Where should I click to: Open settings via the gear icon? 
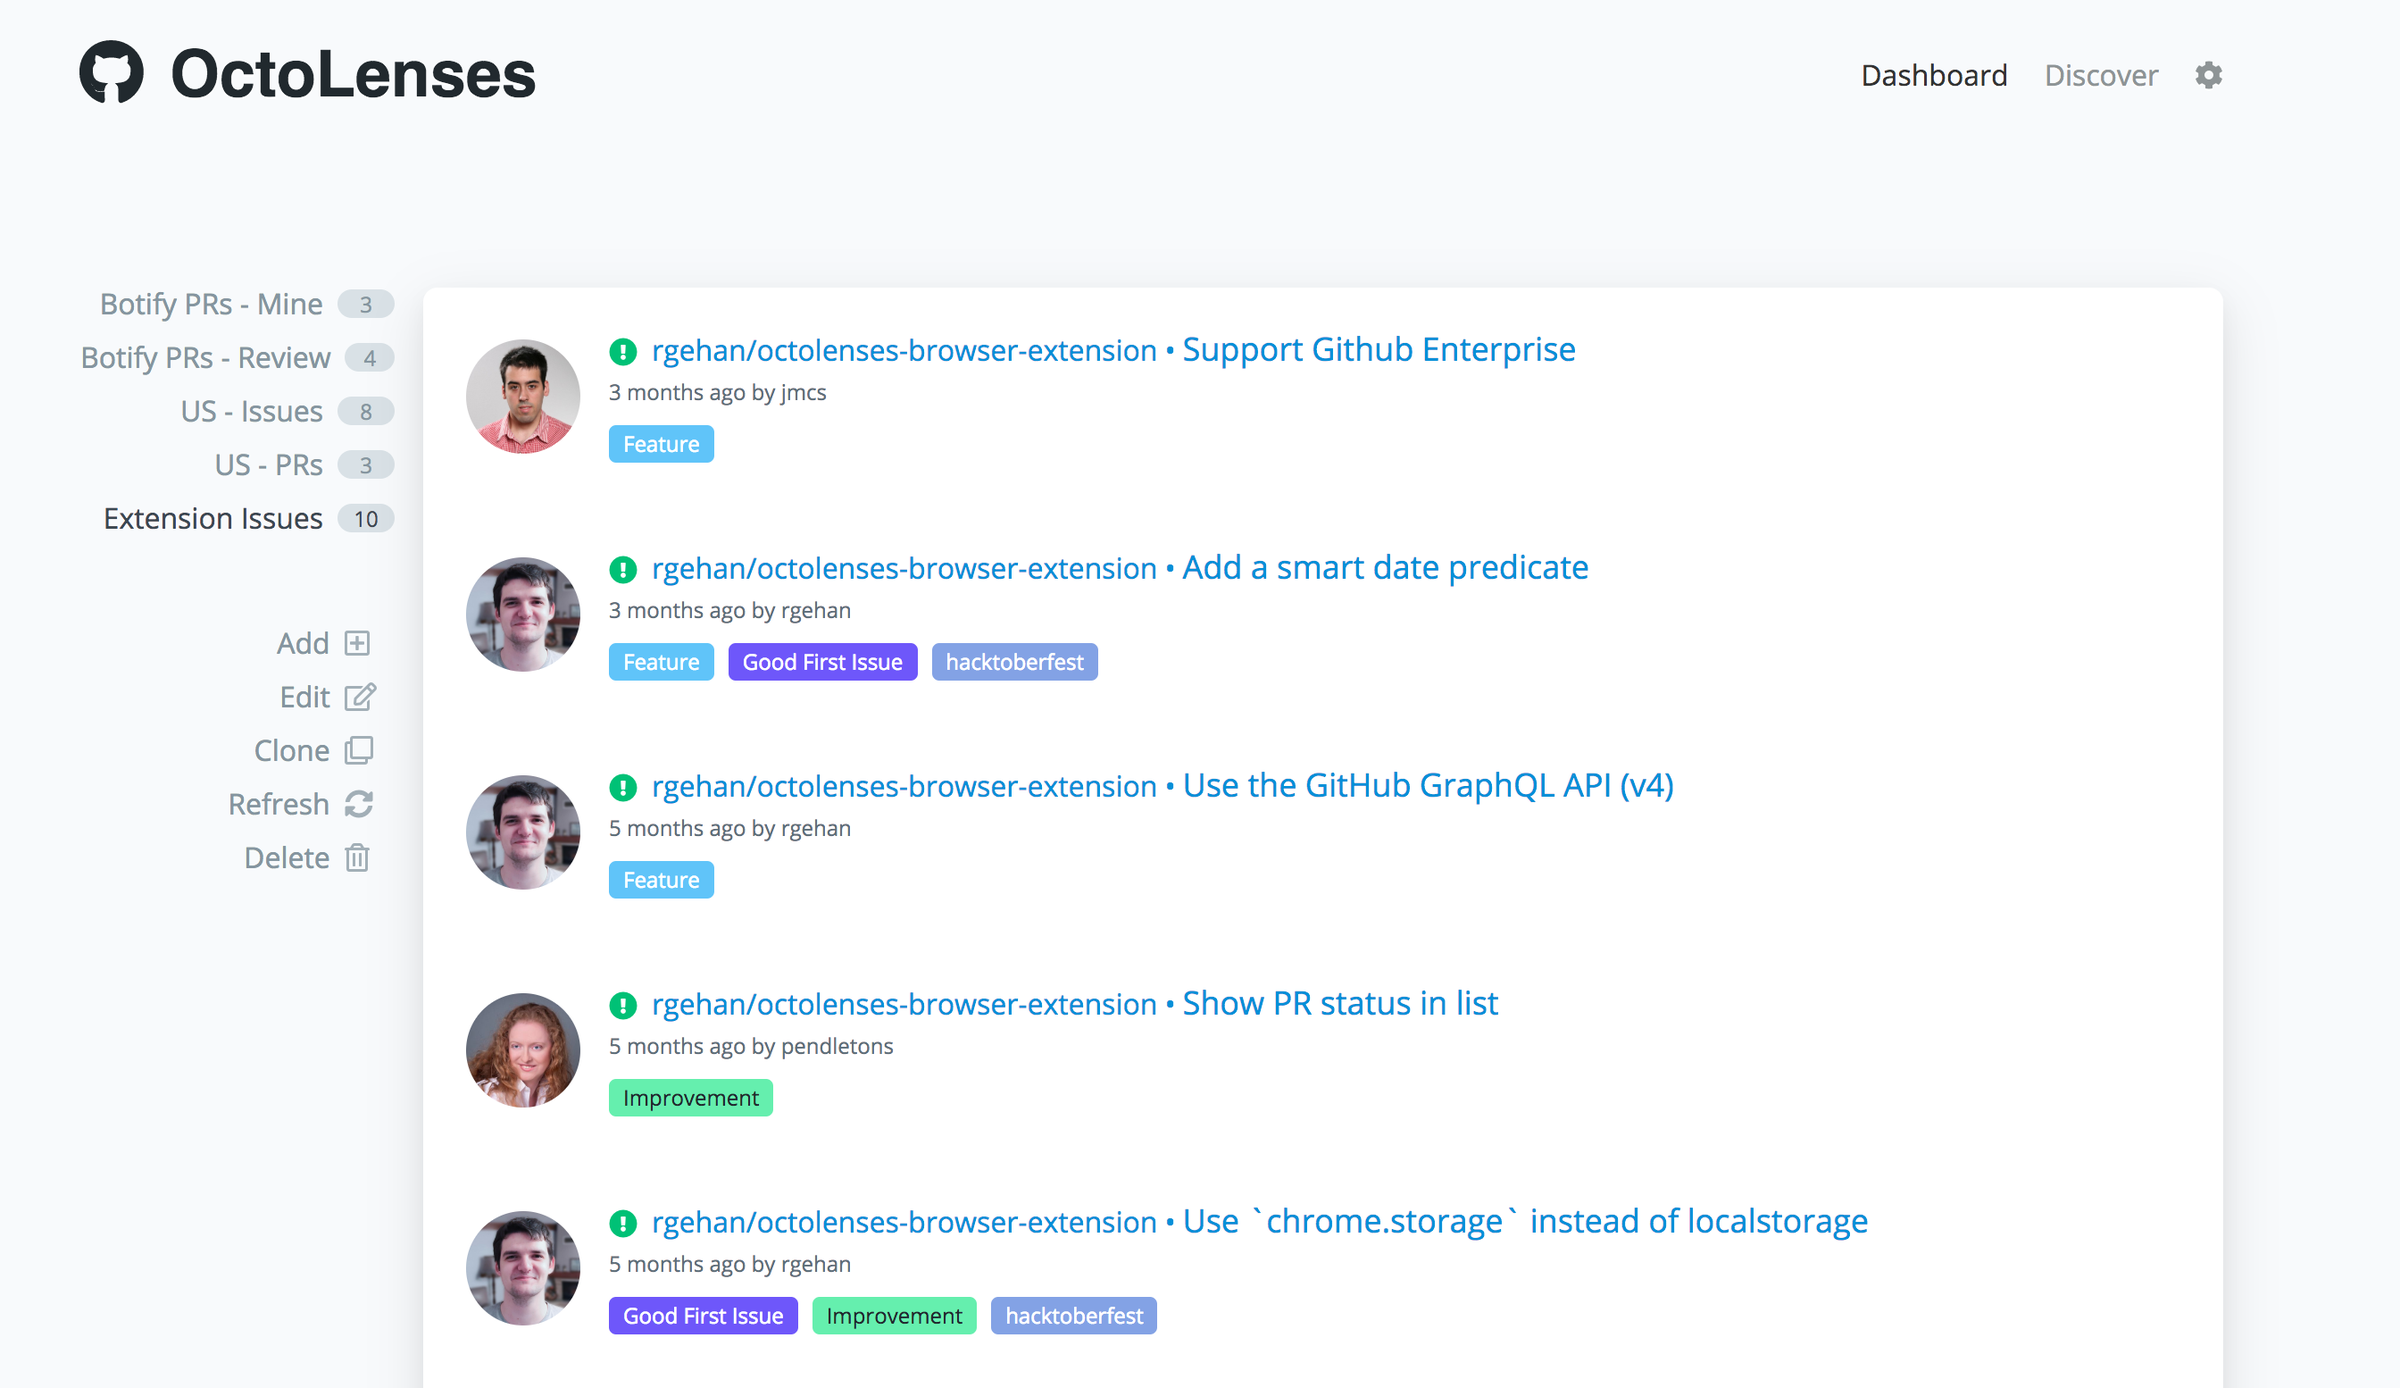tap(2208, 75)
